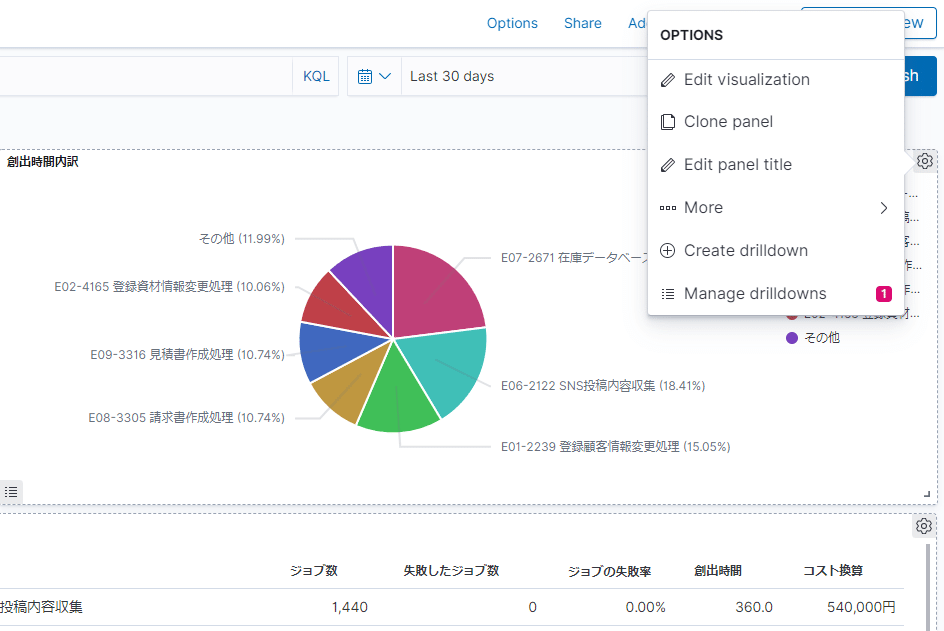Toggle the pie chart legend list icon
The image size is (944, 631).
tap(11, 492)
